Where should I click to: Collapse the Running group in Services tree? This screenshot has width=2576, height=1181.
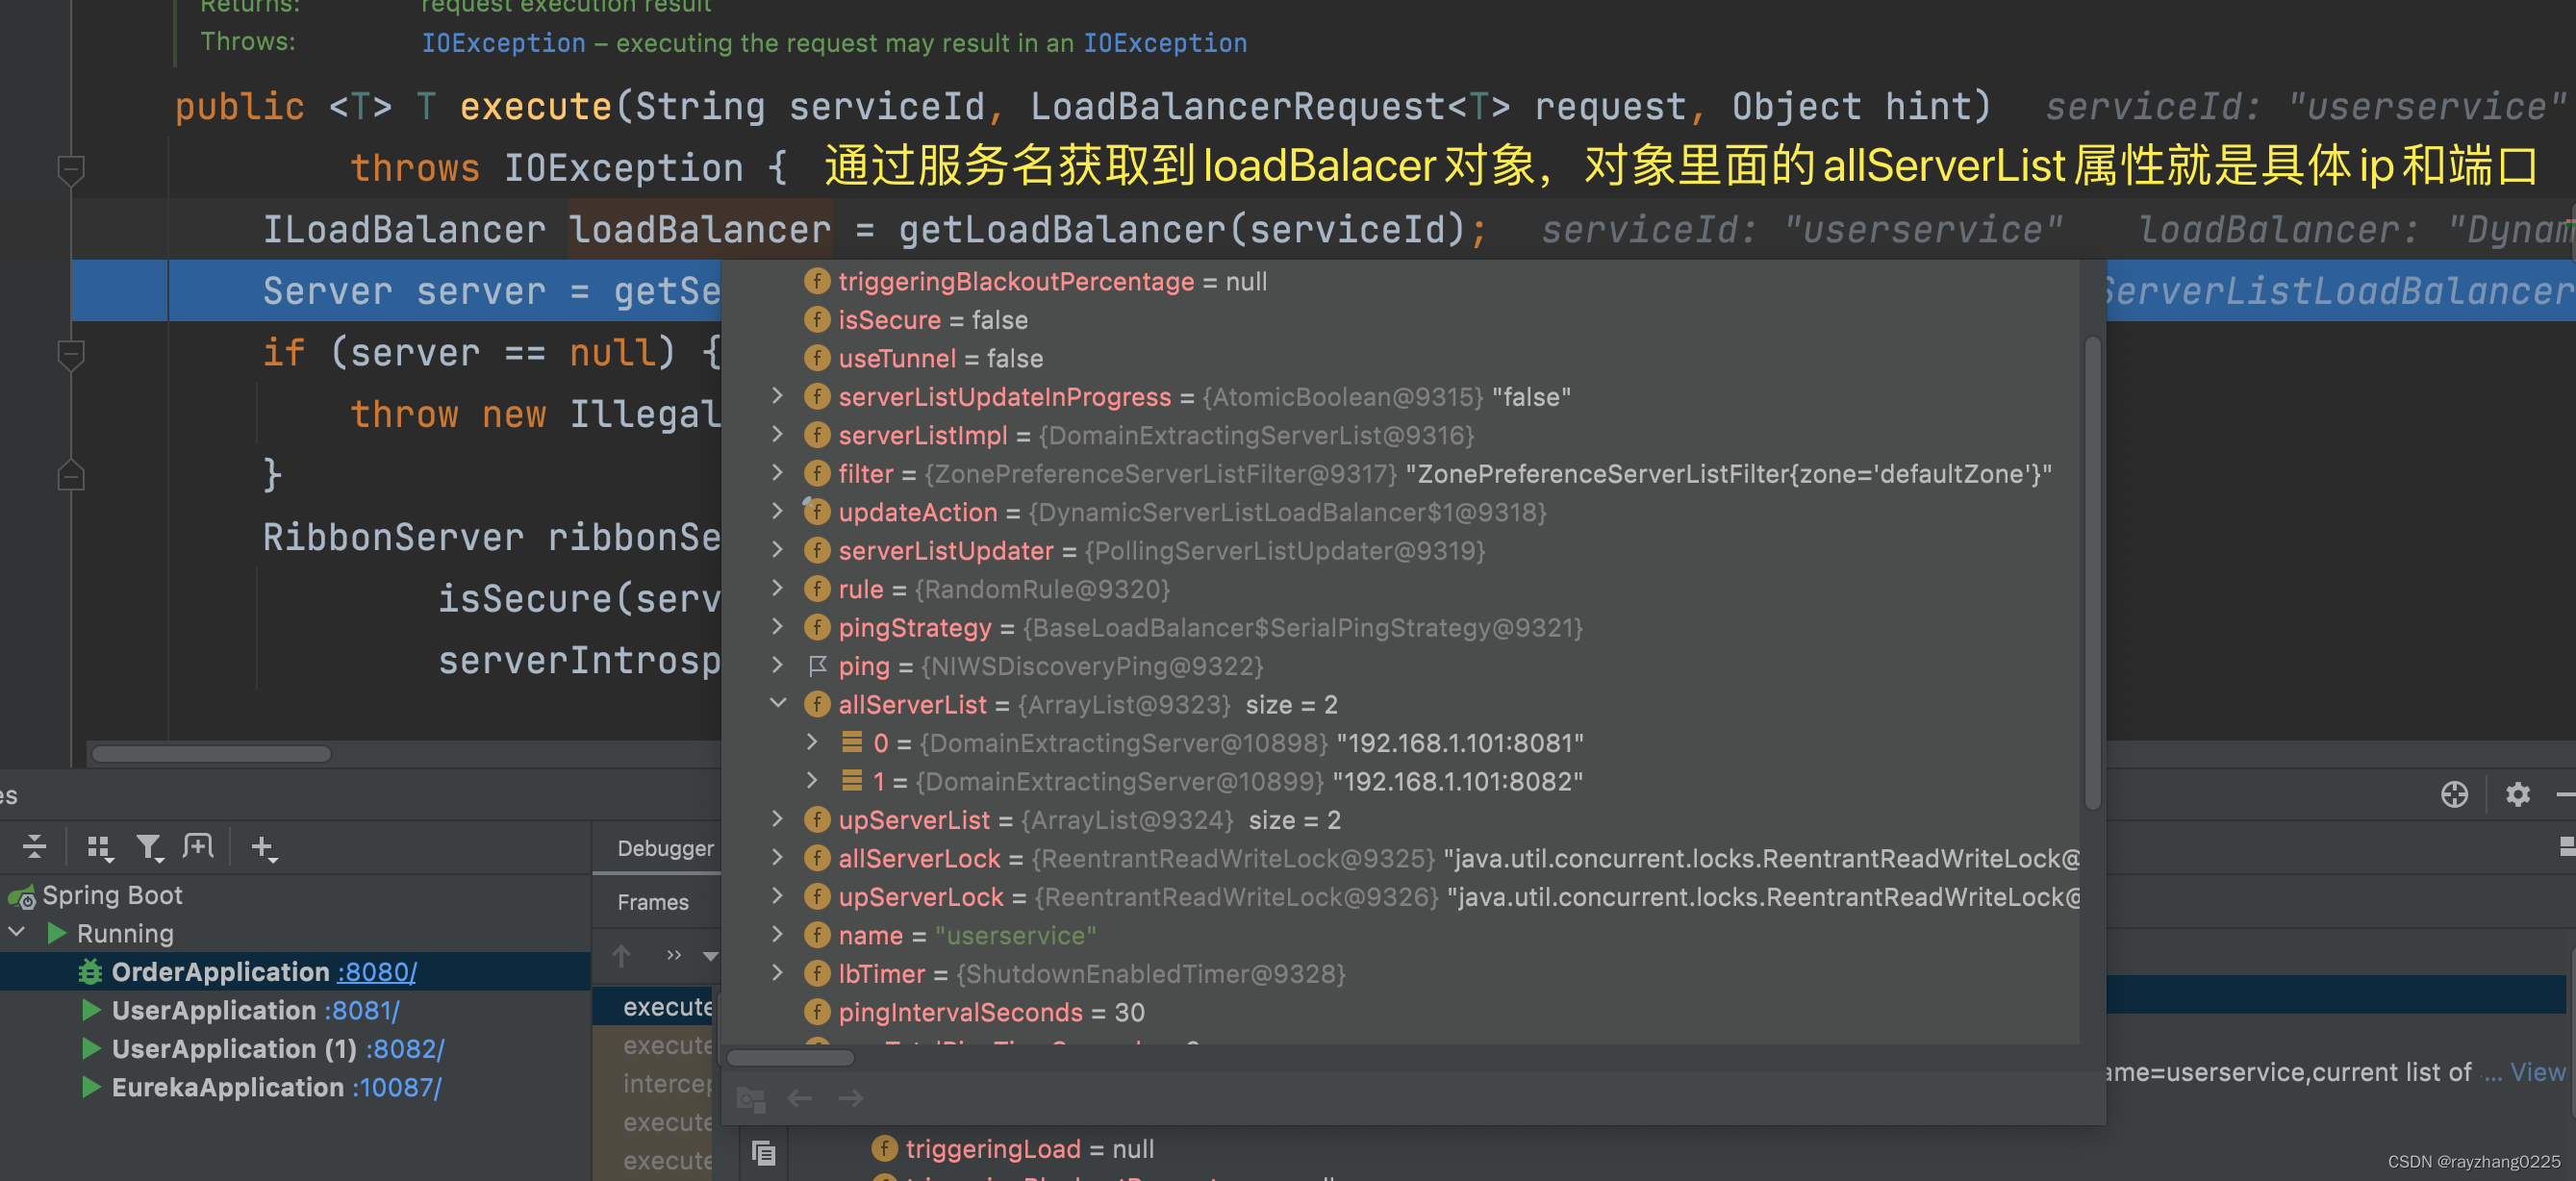click(17, 933)
